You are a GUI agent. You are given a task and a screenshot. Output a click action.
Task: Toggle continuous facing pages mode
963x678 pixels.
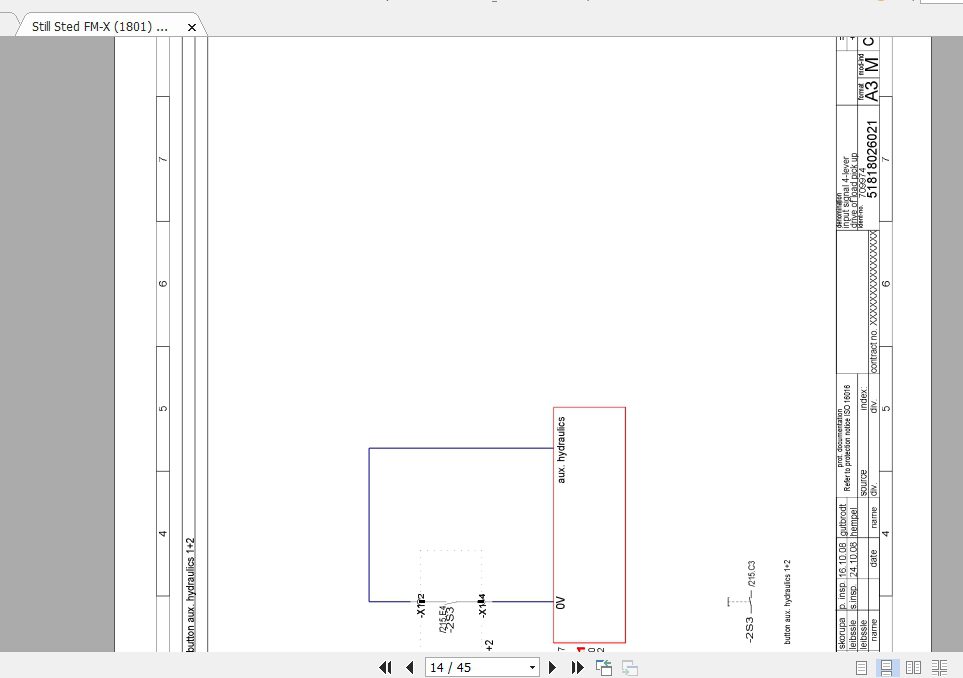[939, 667]
